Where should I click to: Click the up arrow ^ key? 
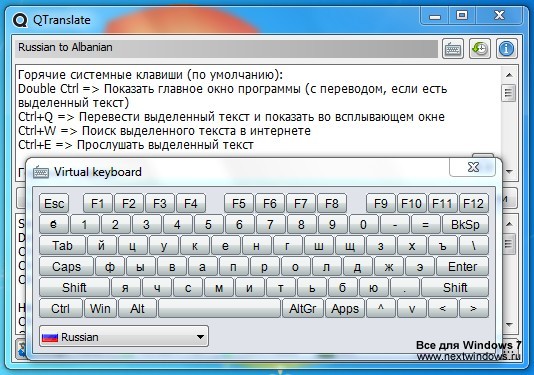[x=381, y=309]
